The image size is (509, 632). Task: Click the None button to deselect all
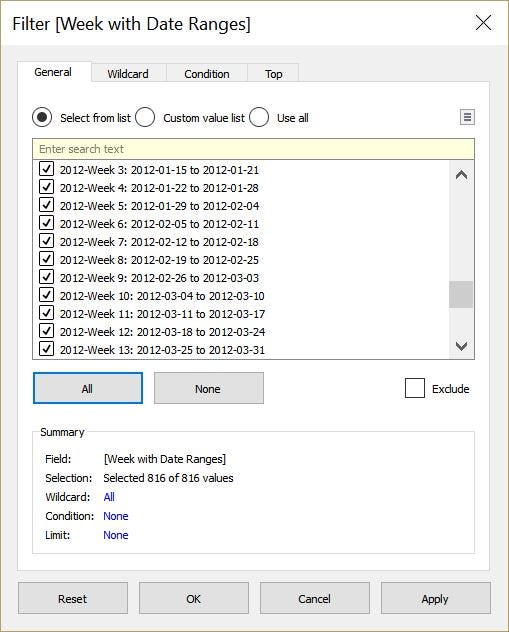208,388
